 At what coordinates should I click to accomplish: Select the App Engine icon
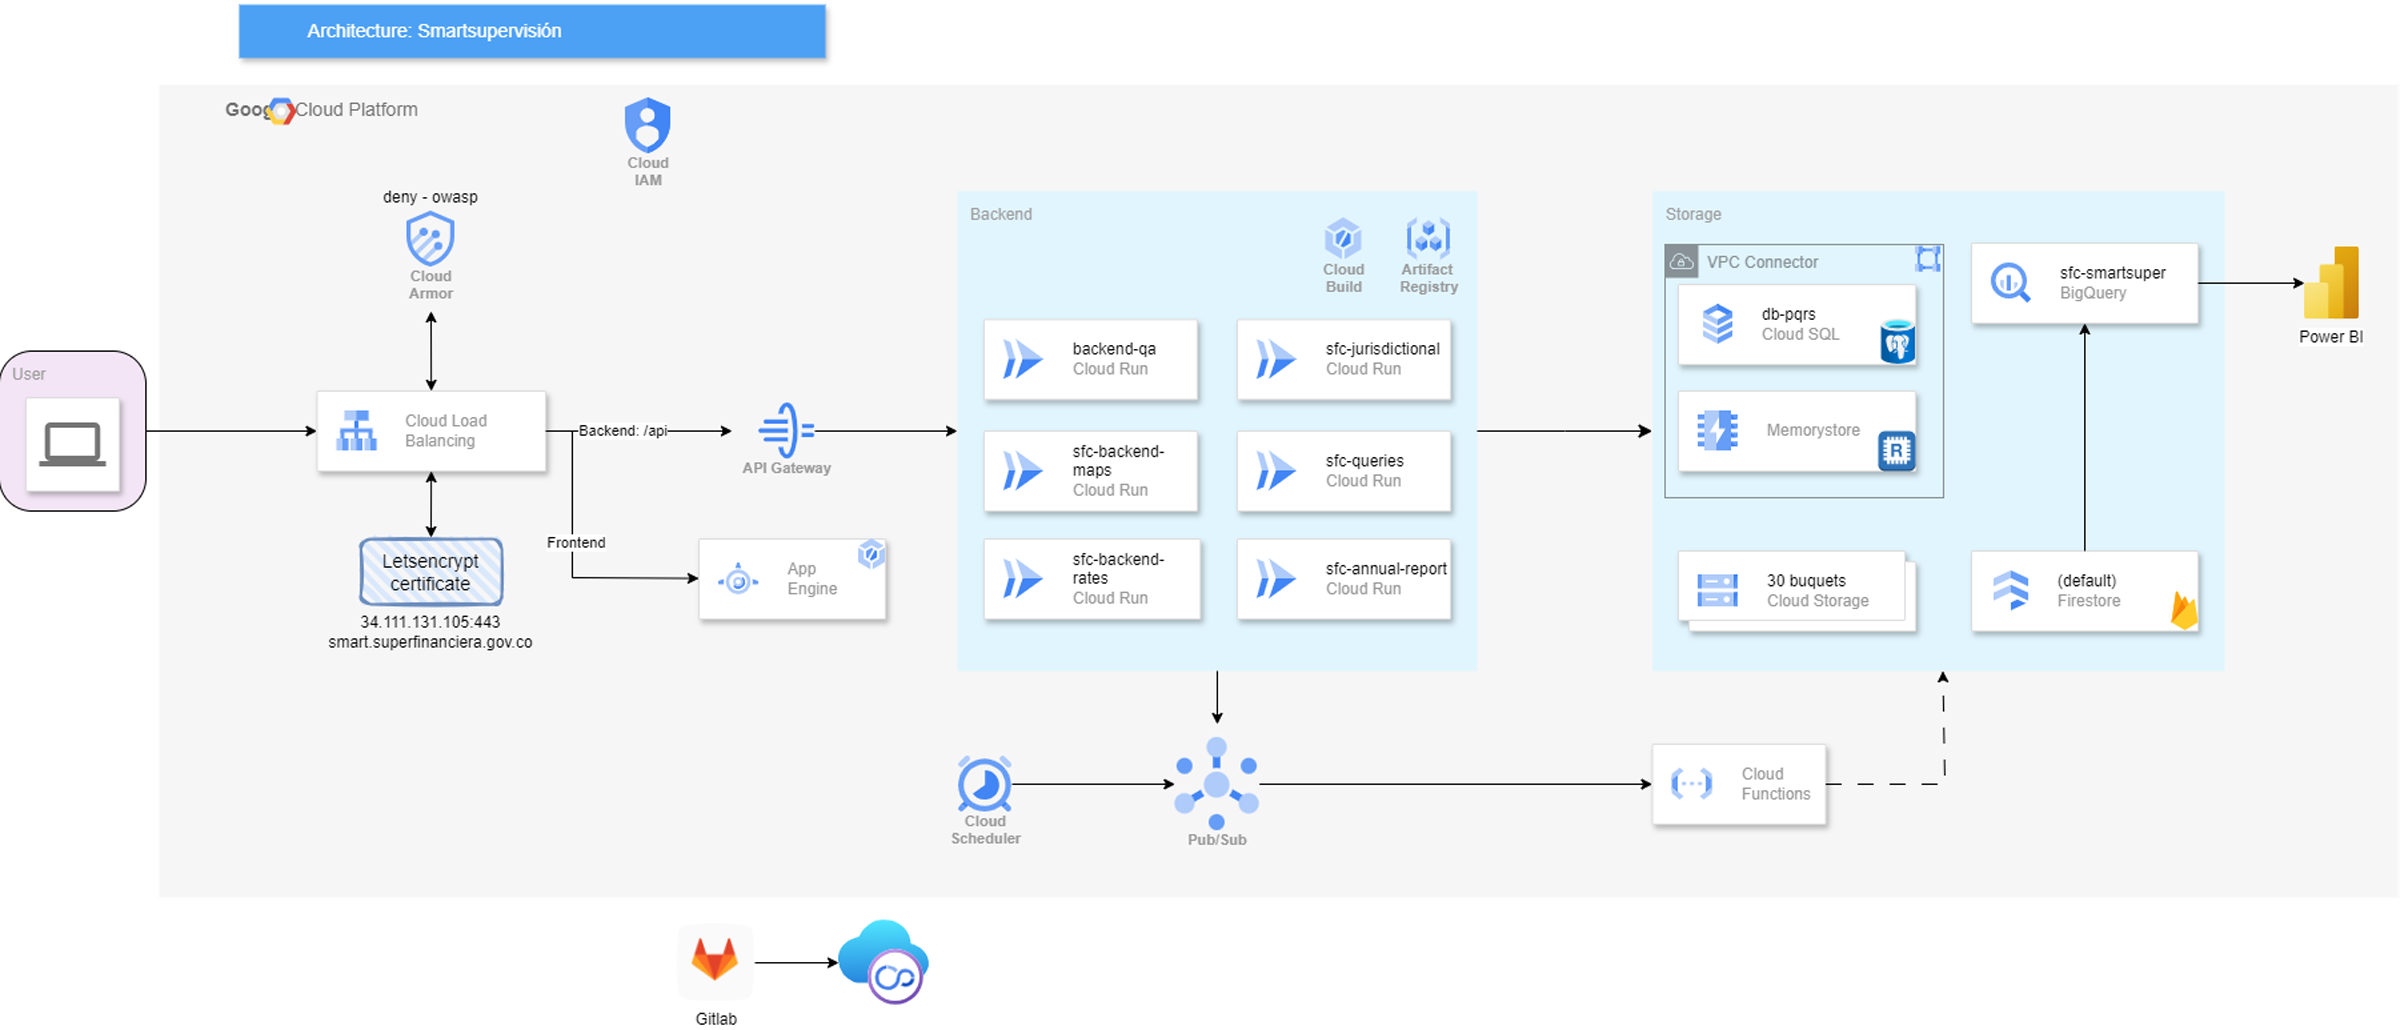click(739, 580)
